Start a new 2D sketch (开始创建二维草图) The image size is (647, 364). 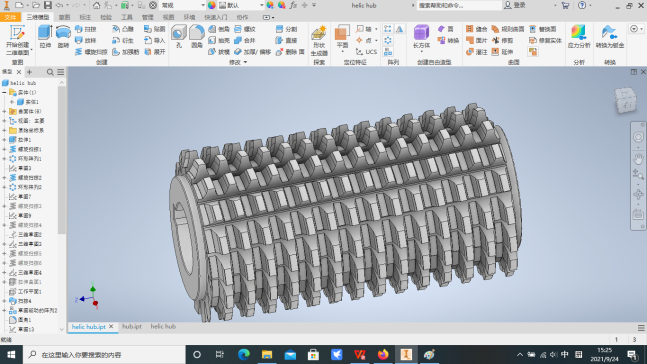[17, 40]
